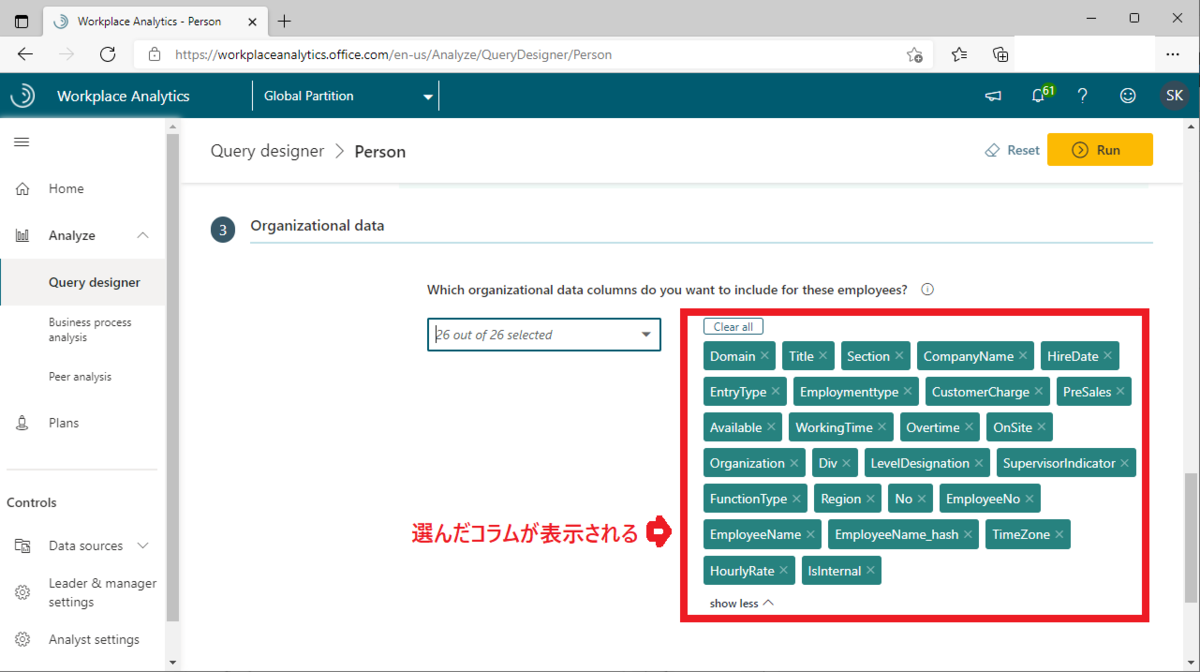The height and width of the screenshot is (672, 1200).
Task: Open the help question mark icon
Action: click(x=1082, y=96)
